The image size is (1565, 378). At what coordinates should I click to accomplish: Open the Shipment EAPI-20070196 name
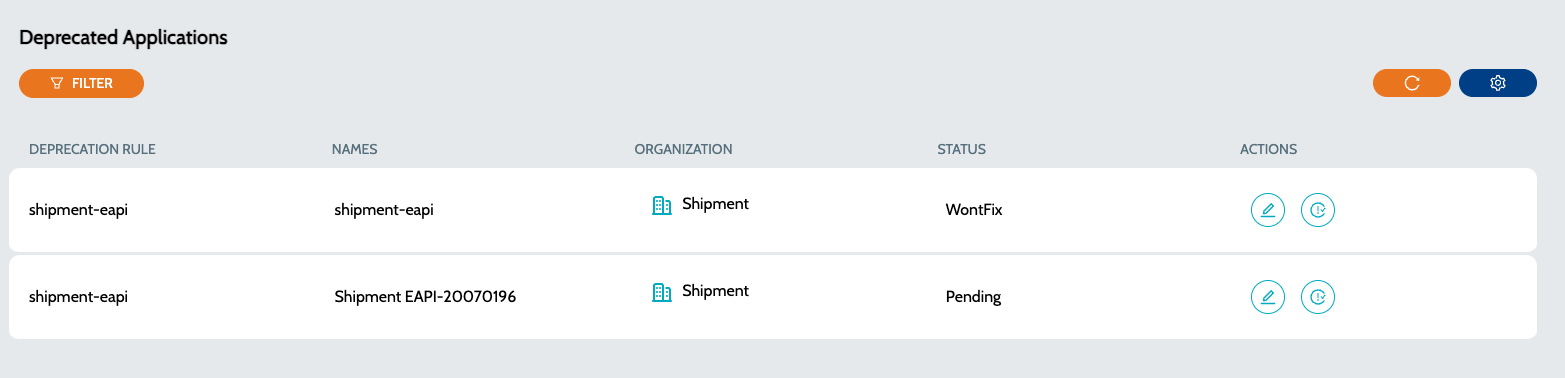pyautogui.click(x=425, y=297)
